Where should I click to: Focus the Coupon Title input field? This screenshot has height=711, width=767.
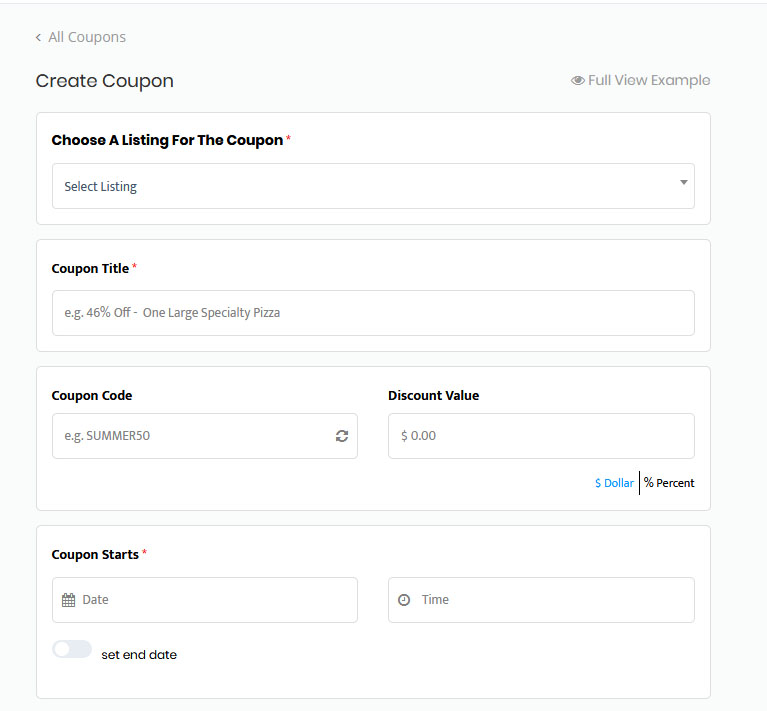point(373,313)
